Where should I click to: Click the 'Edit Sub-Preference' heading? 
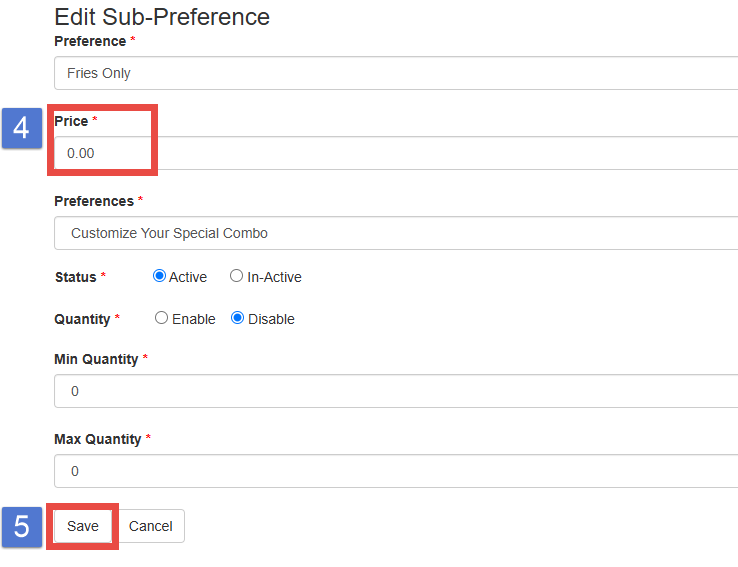tap(162, 17)
